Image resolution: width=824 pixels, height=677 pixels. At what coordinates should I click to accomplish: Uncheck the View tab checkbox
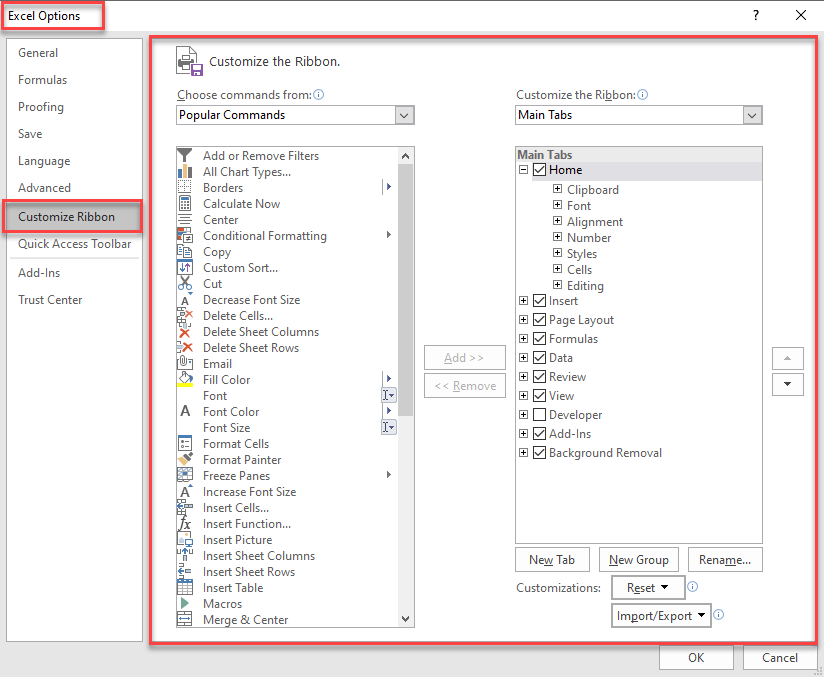tap(539, 395)
